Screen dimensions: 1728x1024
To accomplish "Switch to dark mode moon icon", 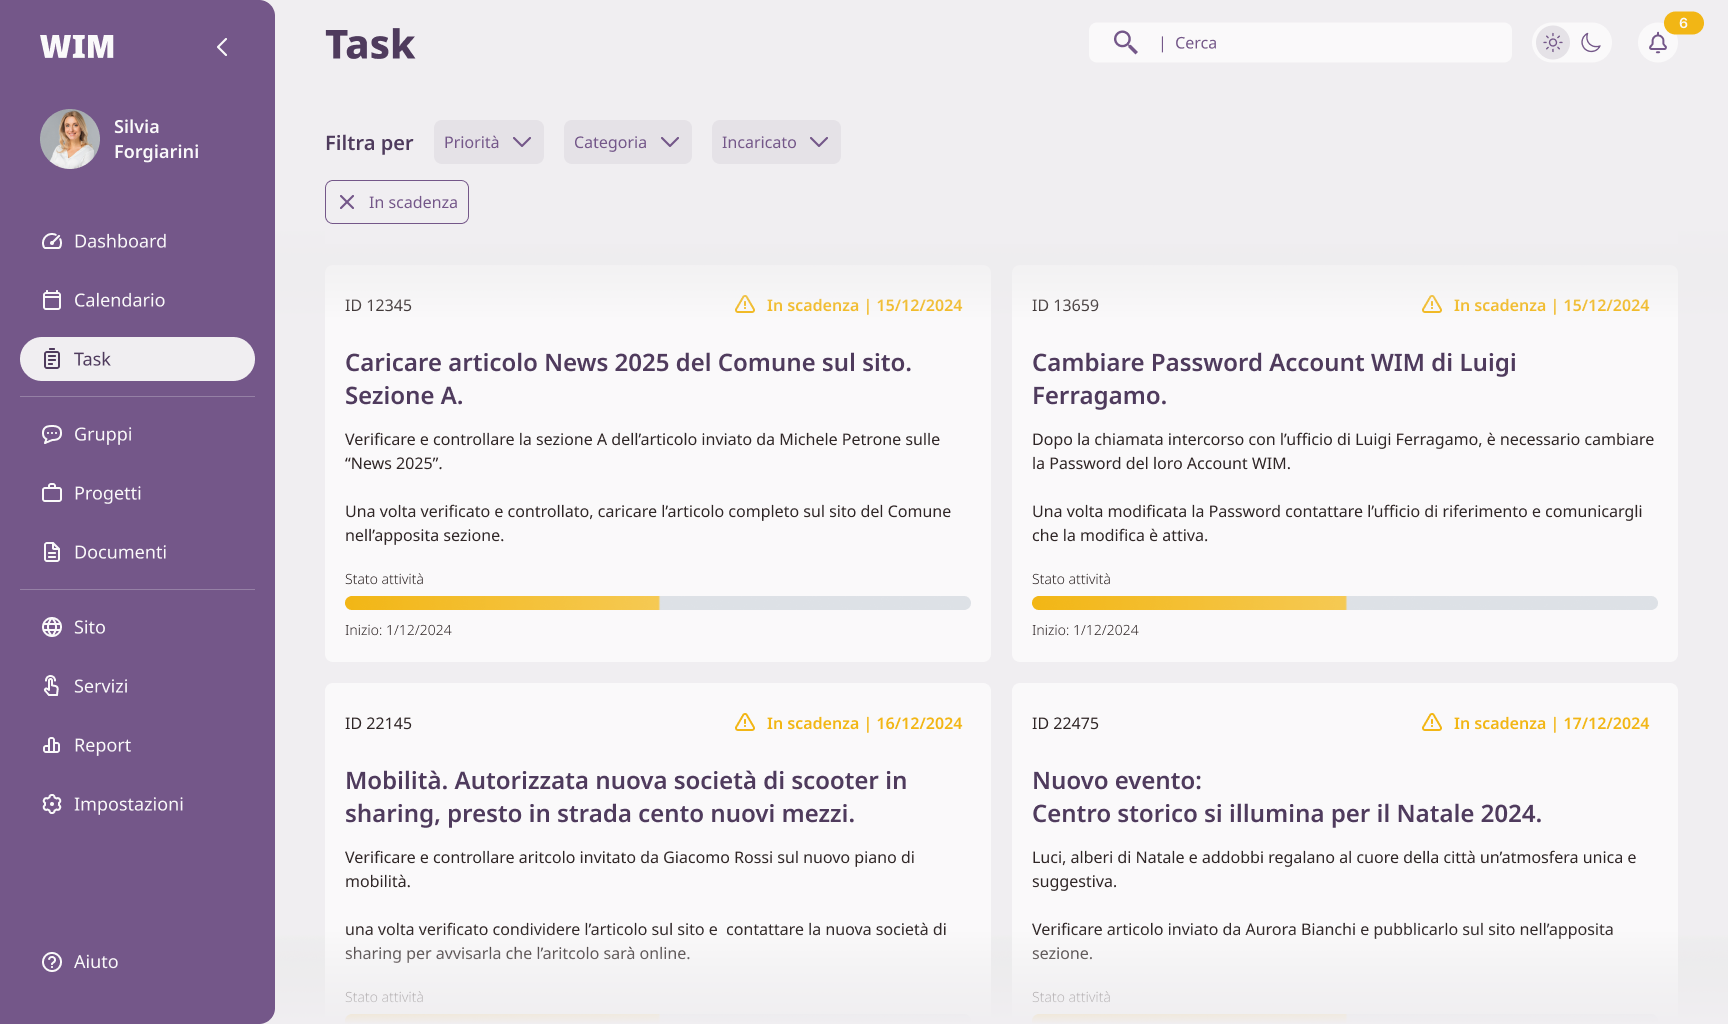I will pos(1591,42).
